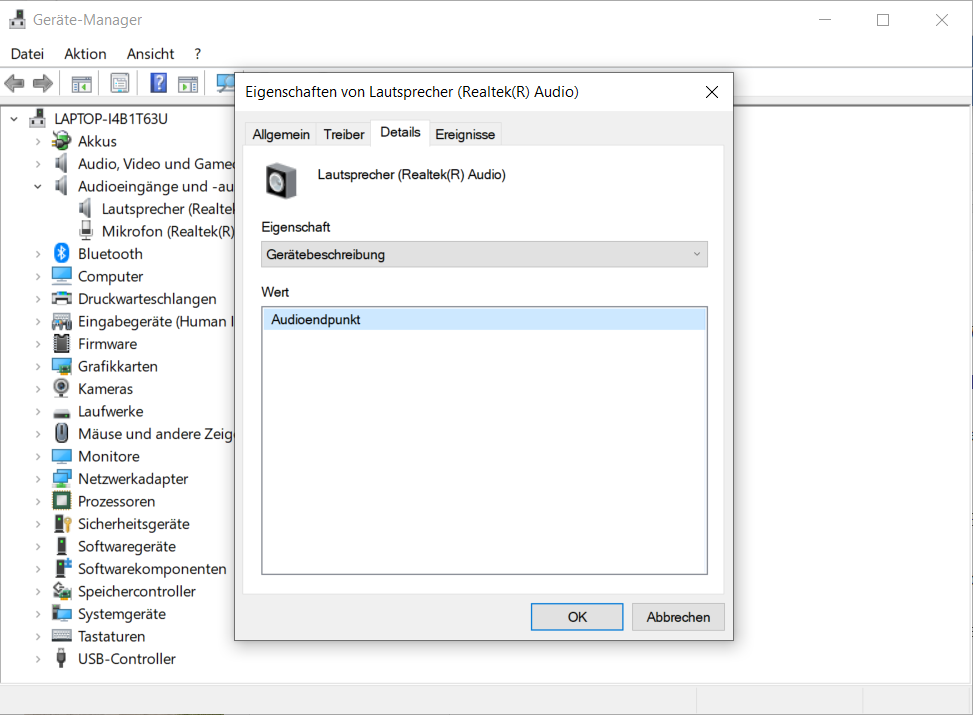Select the Eingabegeräte (Human Interface) entry
Viewport: 973px width, 715px height.
156,322
